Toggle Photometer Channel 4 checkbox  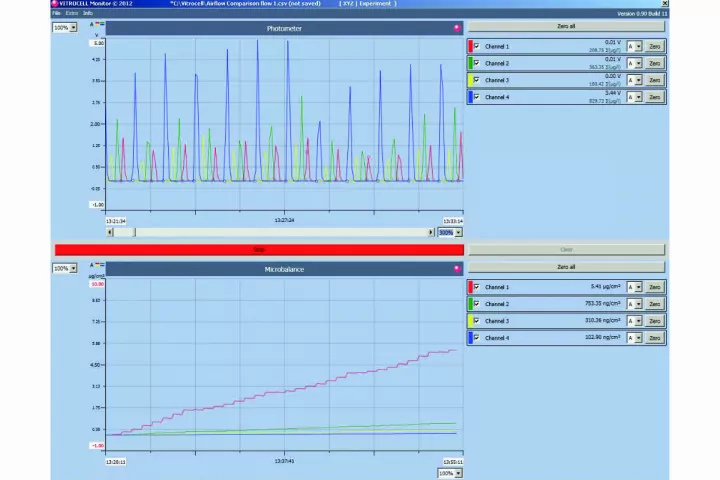(476, 97)
